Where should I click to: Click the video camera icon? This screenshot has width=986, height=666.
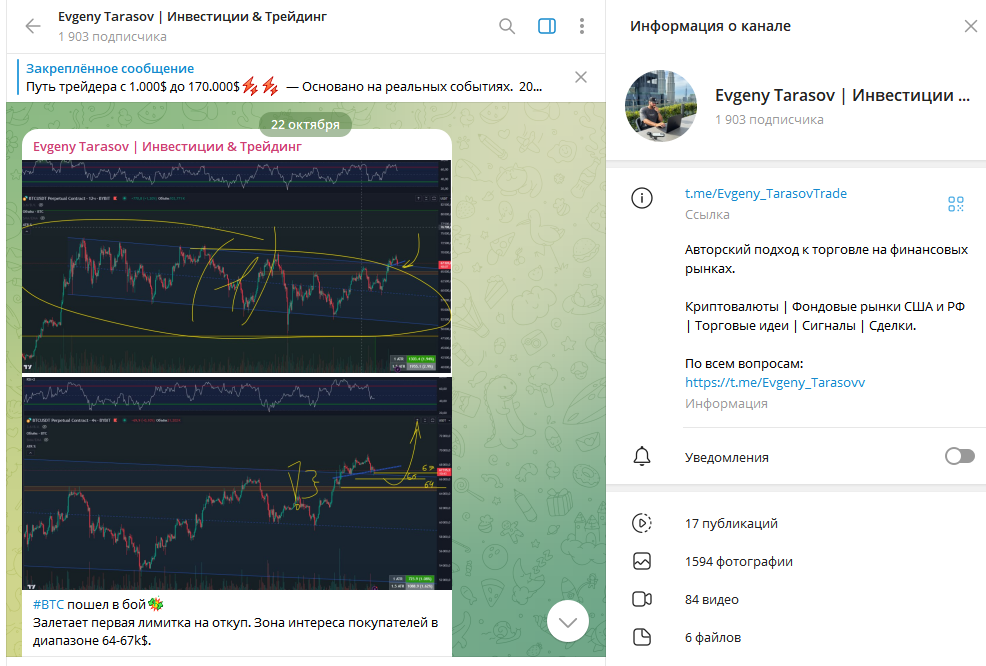(x=641, y=599)
